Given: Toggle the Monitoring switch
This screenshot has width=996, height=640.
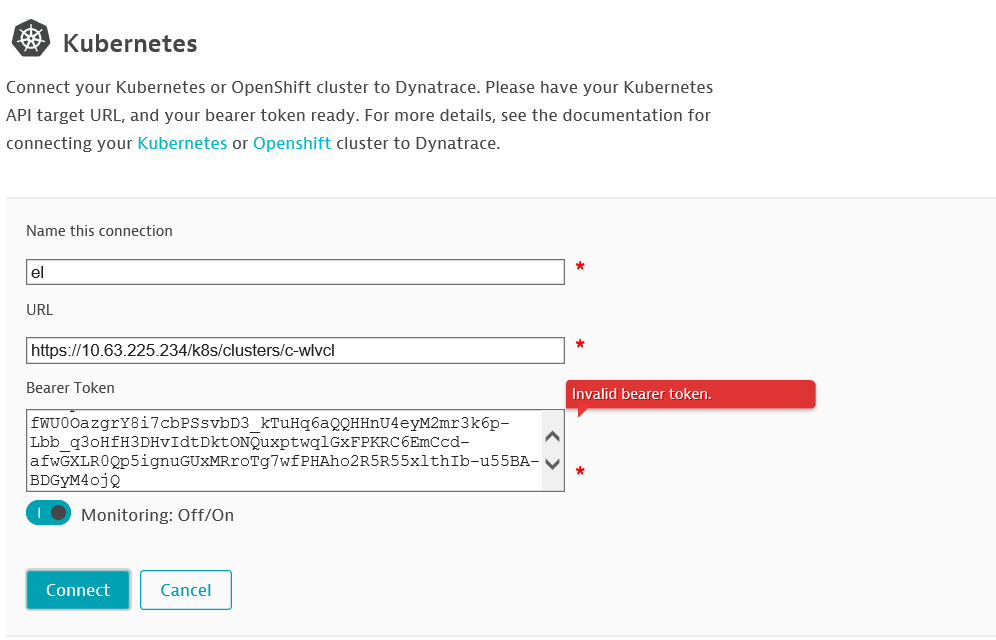Looking at the screenshot, I should pos(49,513).
